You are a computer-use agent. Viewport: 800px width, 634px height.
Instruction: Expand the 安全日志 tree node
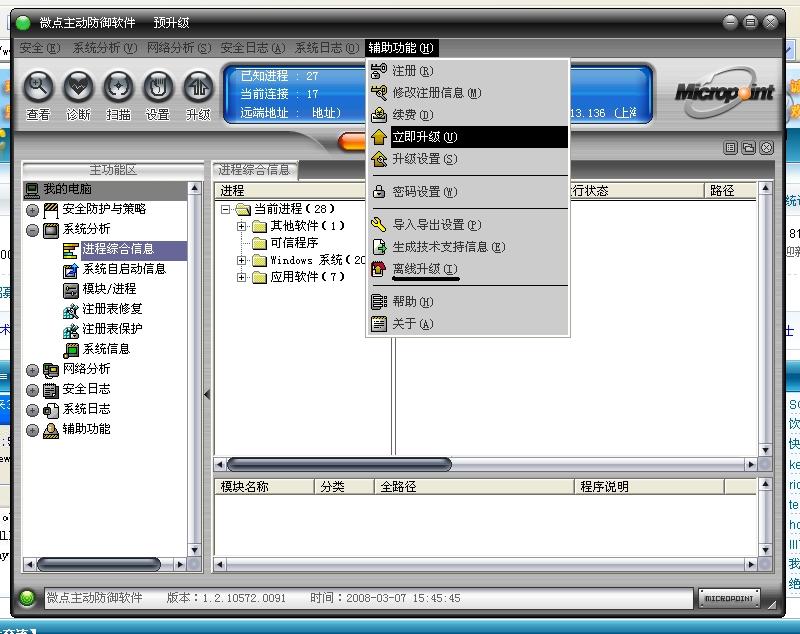[x=32, y=390]
